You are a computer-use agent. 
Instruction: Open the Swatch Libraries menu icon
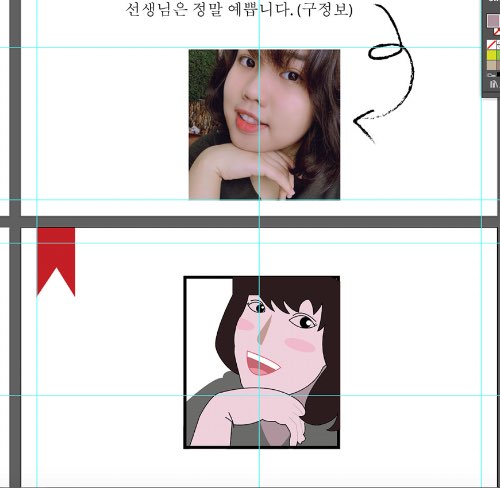click(494, 84)
